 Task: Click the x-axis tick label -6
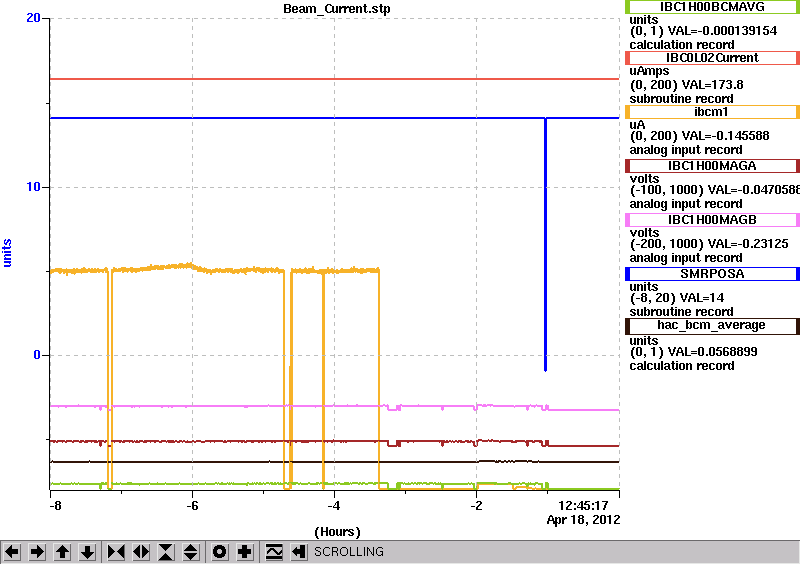pyautogui.click(x=192, y=506)
